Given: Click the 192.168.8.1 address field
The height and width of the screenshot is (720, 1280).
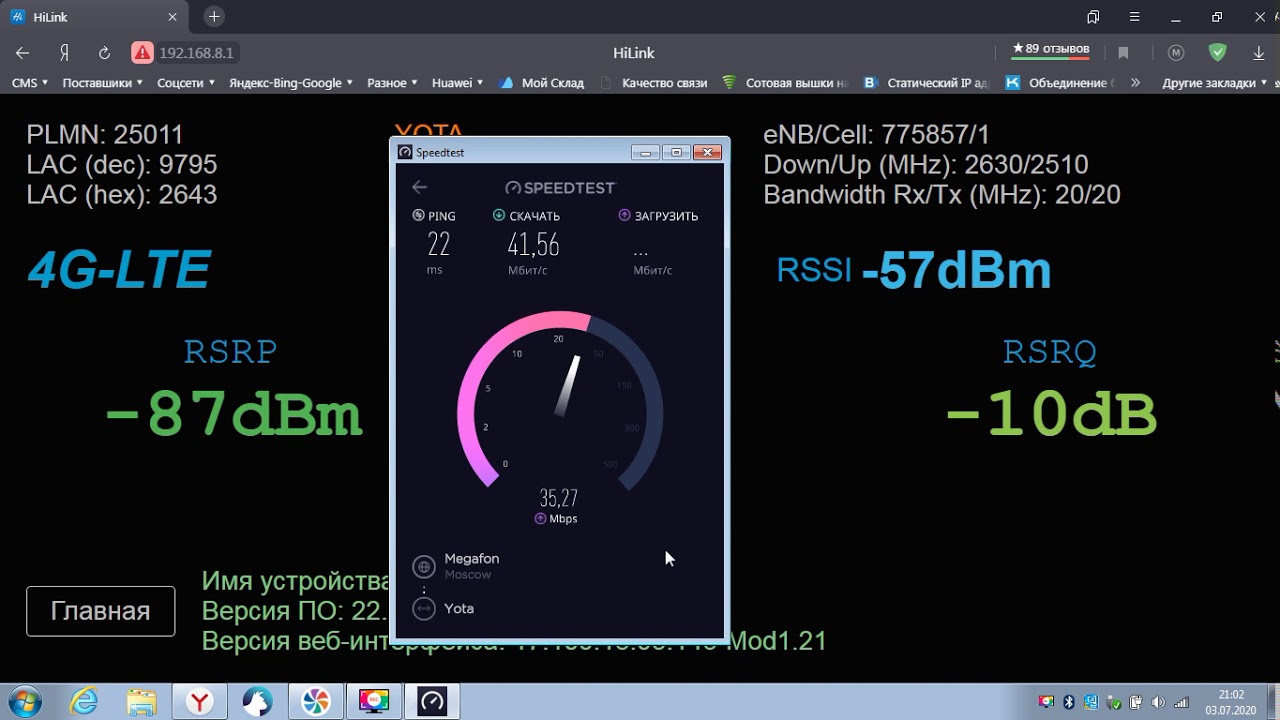Looking at the screenshot, I should tap(197, 53).
